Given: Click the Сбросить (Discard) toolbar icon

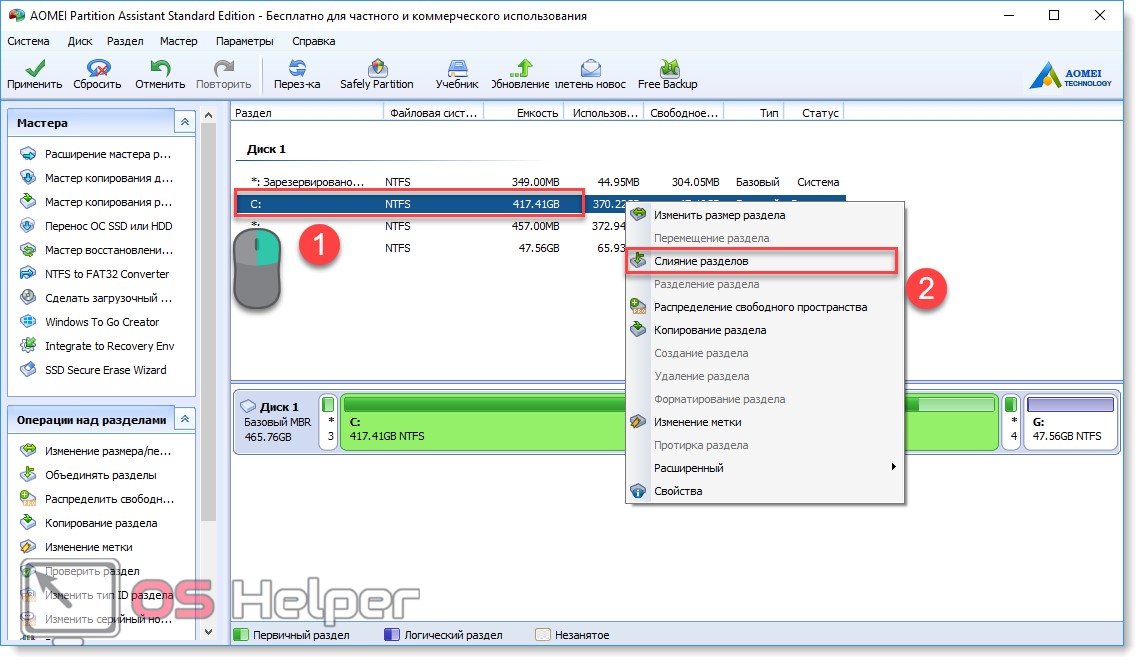Looking at the screenshot, I should tap(97, 69).
